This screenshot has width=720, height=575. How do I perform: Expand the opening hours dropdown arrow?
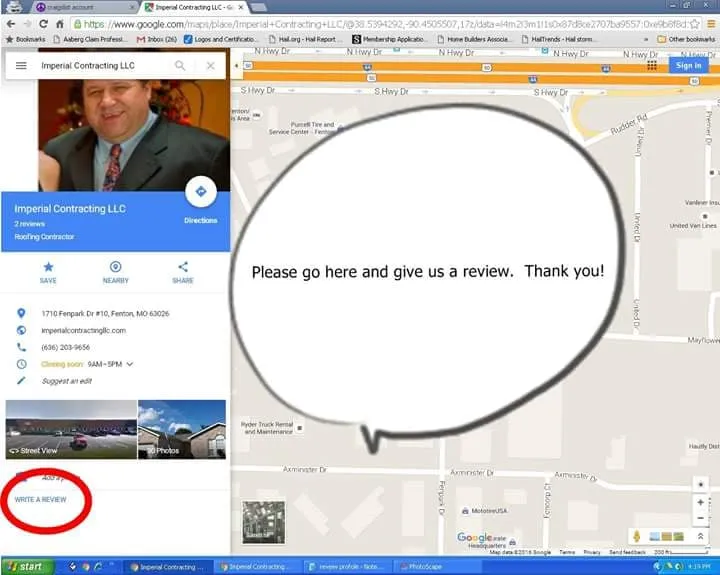(130, 364)
